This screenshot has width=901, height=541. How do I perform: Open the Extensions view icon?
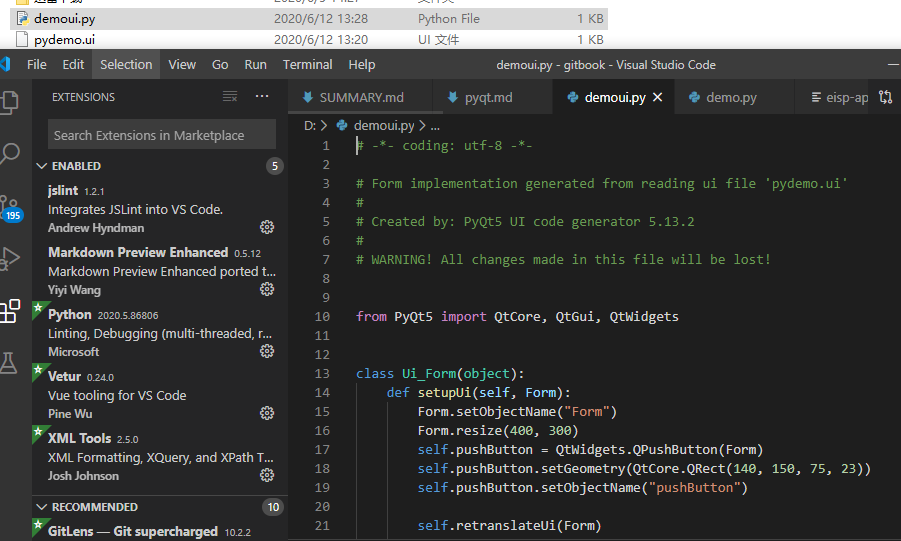(x=10, y=311)
